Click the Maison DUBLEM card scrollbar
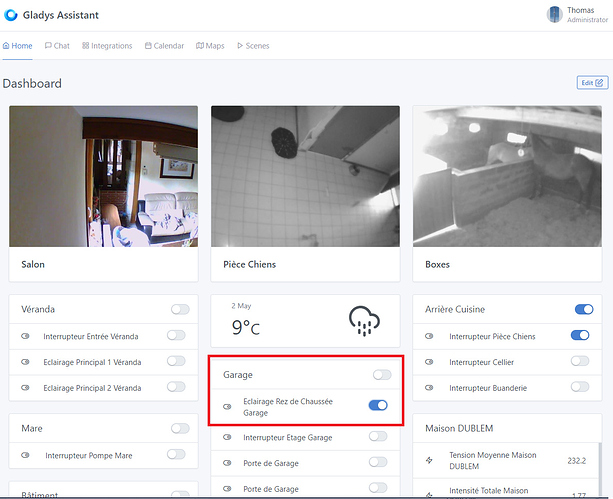This screenshot has width=613, height=499. tap(600, 469)
